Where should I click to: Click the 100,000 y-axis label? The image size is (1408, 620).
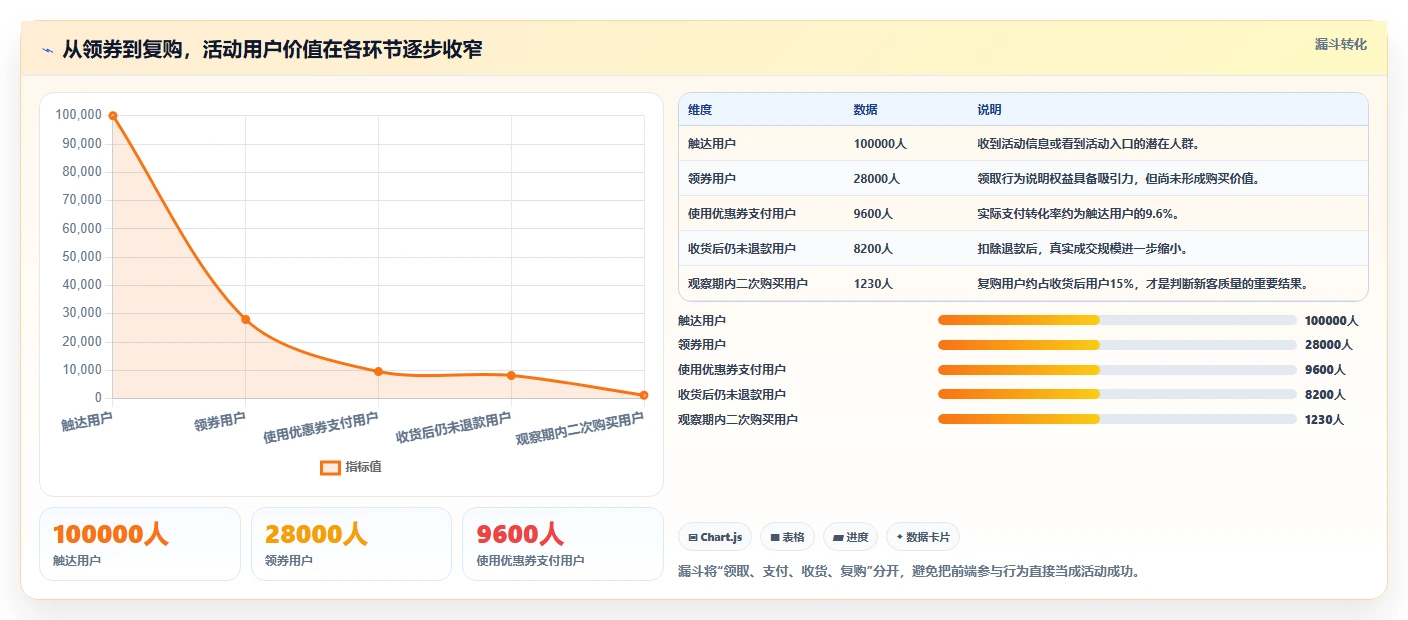[79, 115]
